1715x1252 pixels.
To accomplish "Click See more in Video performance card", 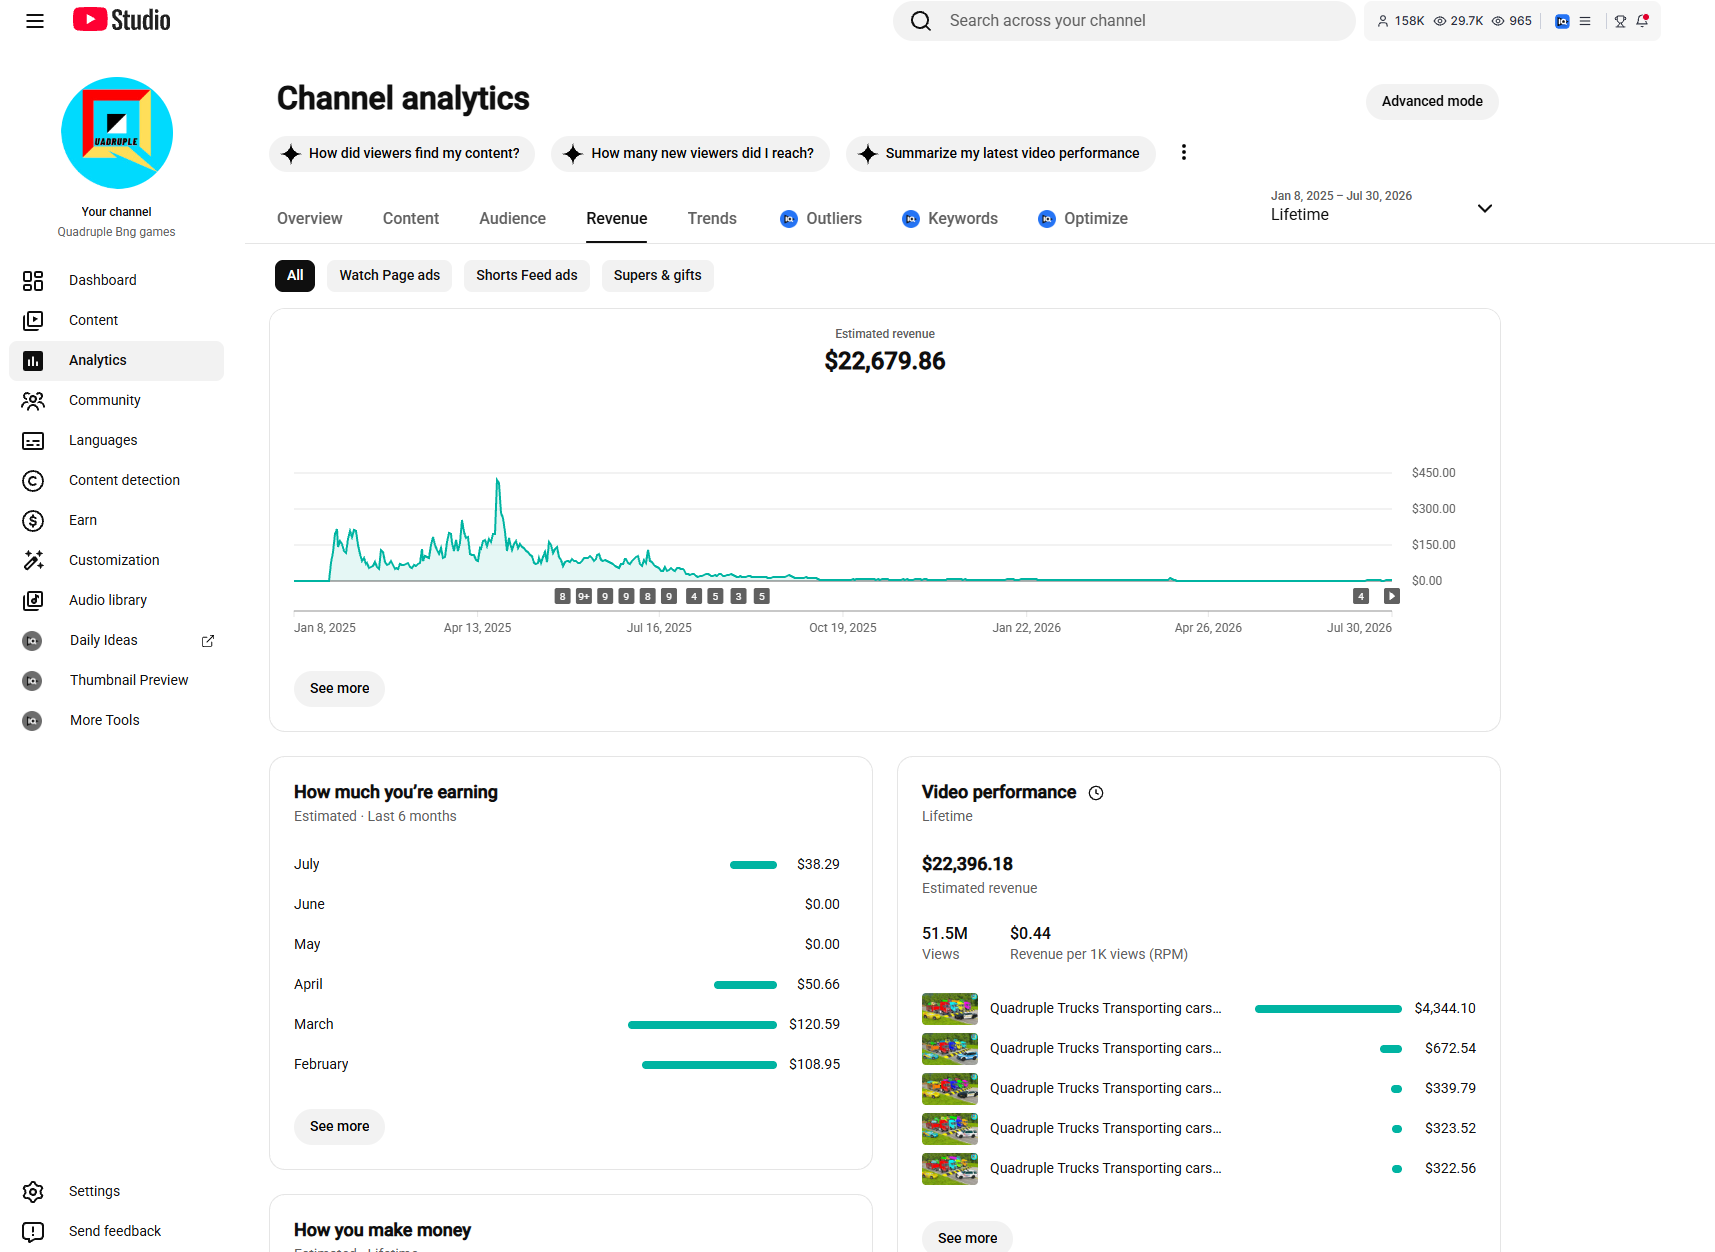I will pyautogui.click(x=968, y=1238).
